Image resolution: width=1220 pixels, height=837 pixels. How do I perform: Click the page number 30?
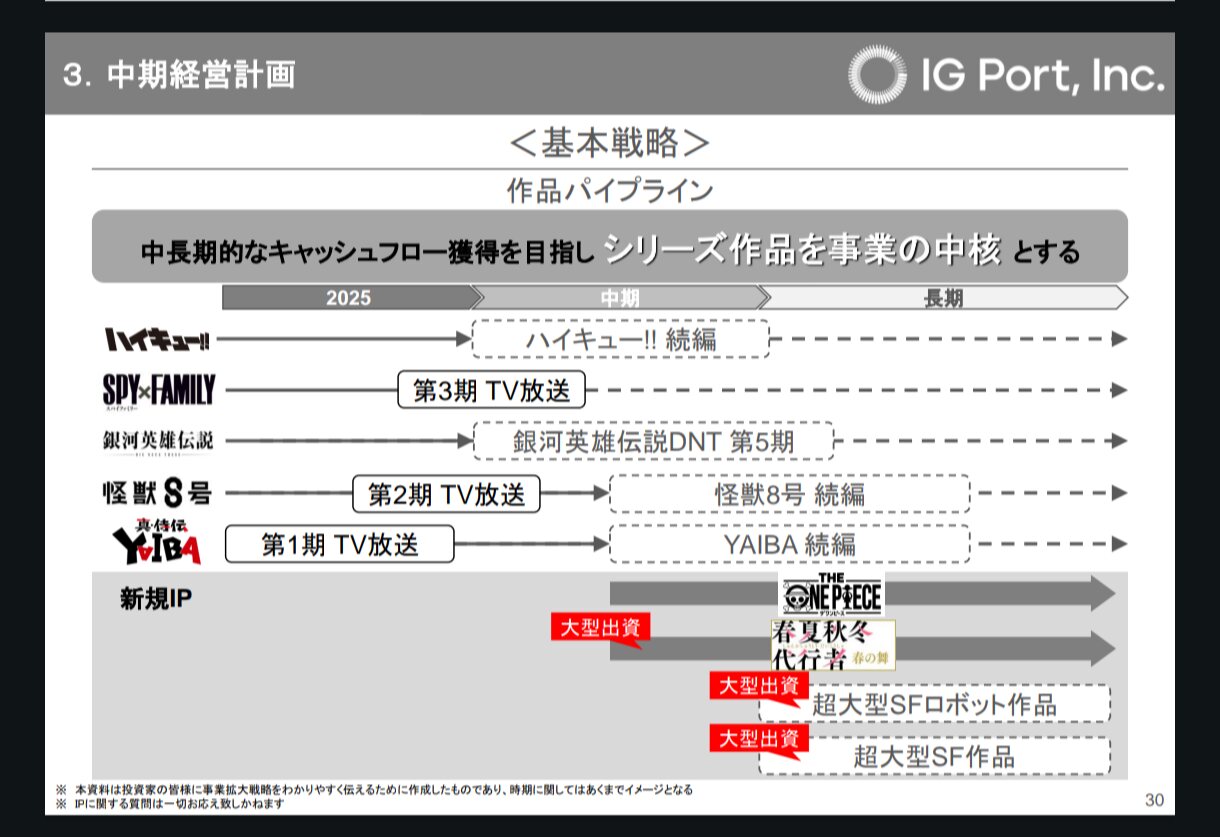[x=1154, y=800]
